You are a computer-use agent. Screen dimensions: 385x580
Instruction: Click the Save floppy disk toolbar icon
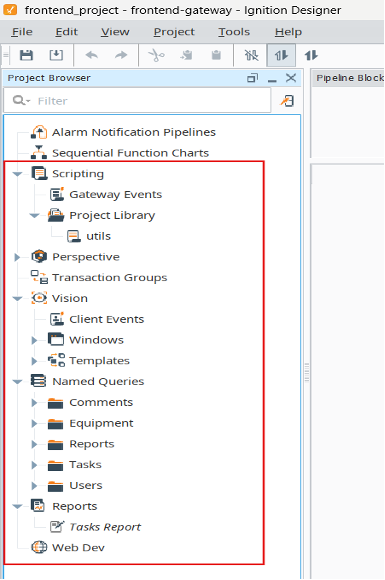click(x=26, y=55)
